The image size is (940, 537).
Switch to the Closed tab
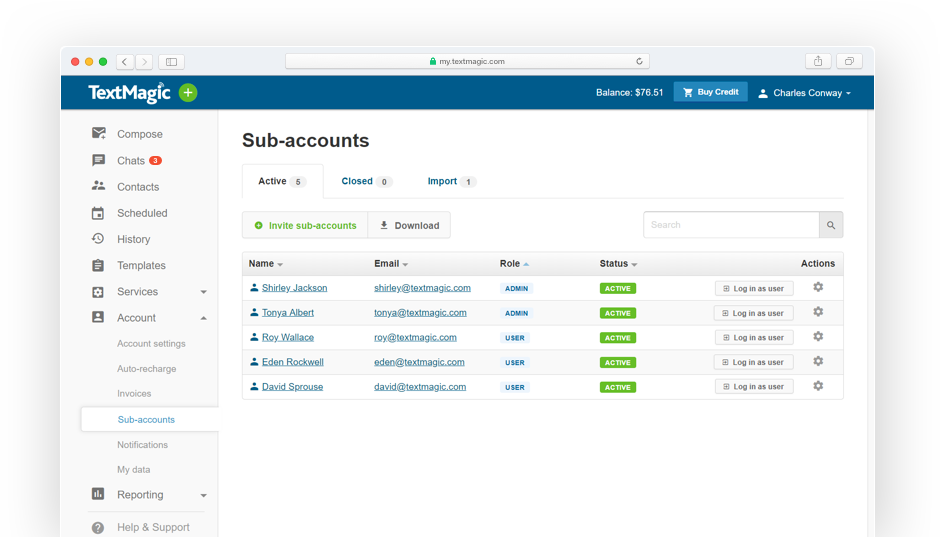coord(366,181)
